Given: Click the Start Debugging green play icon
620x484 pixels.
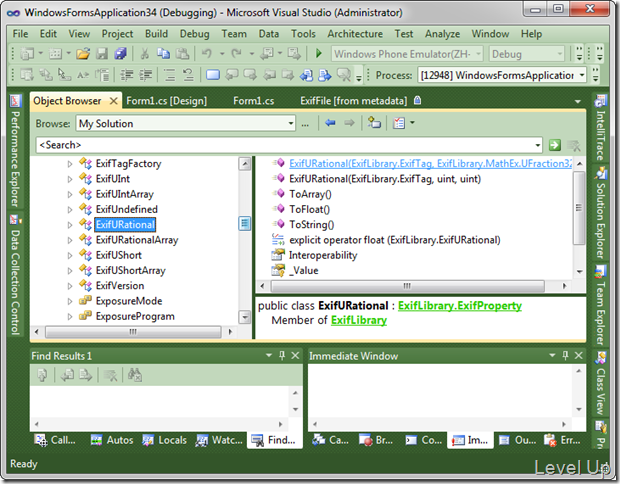Looking at the screenshot, I should click(319, 53).
